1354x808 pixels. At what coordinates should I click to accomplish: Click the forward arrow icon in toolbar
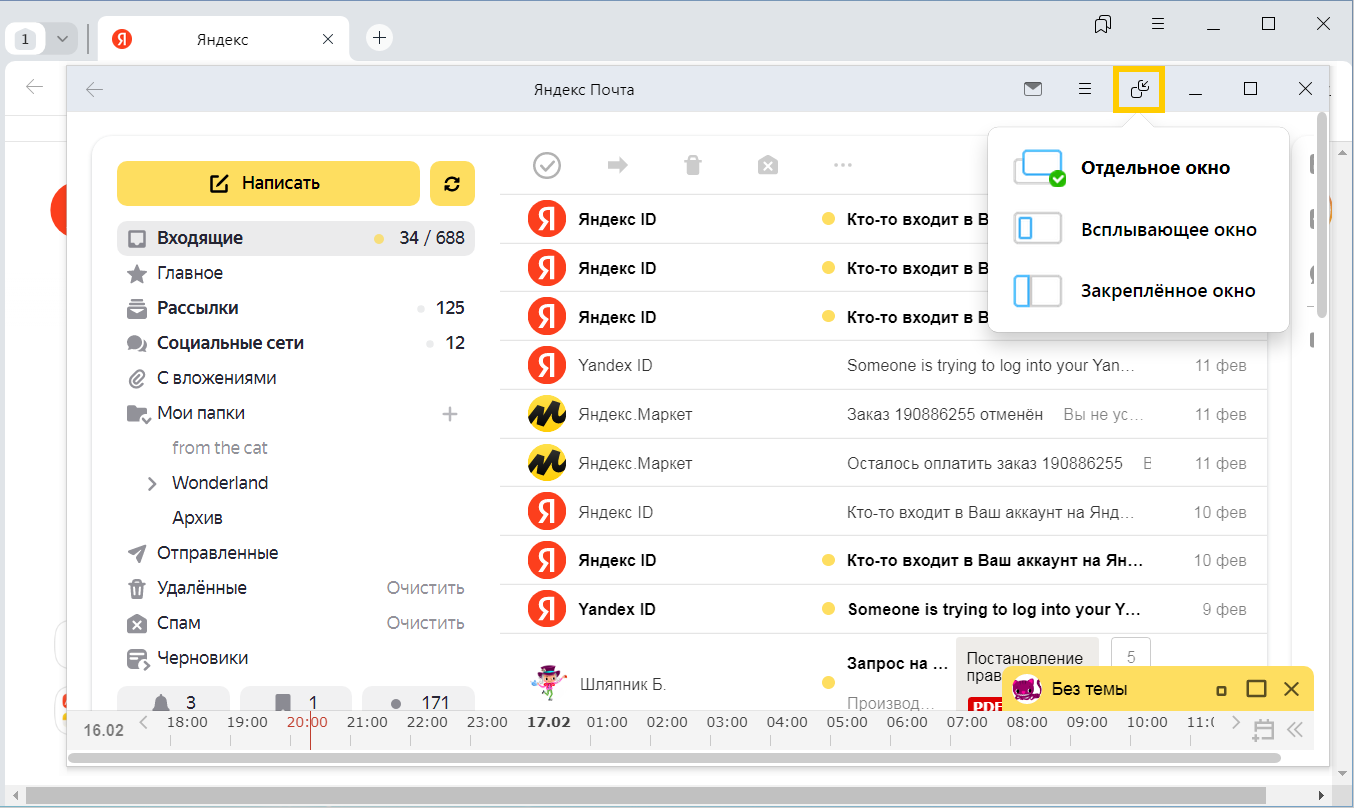click(618, 165)
